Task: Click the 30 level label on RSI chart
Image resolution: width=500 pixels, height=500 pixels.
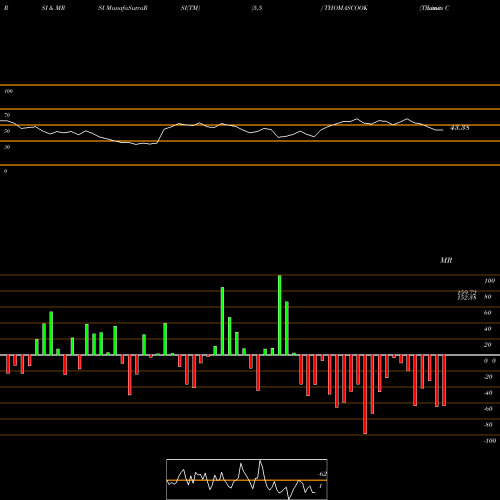Action: 7,147
